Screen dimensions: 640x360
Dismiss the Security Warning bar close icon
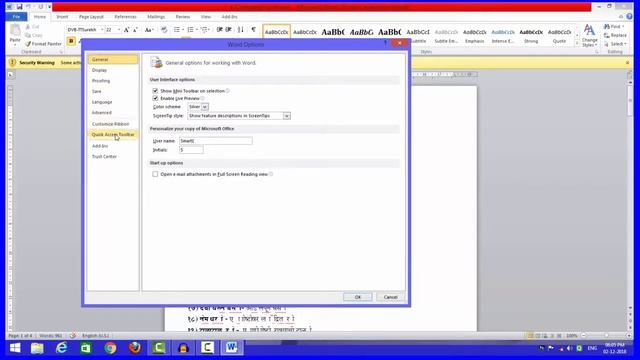click(x=627, y=63)
